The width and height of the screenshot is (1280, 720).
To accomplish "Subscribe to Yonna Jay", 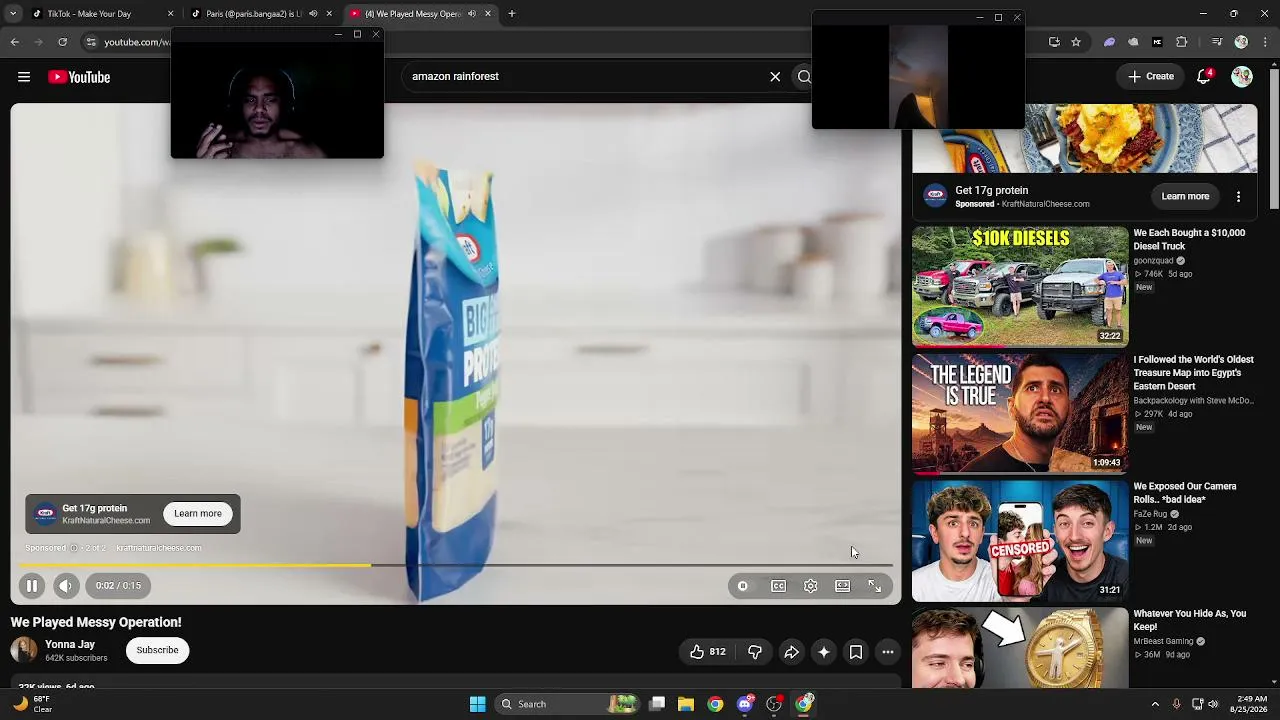I will 157,650.
